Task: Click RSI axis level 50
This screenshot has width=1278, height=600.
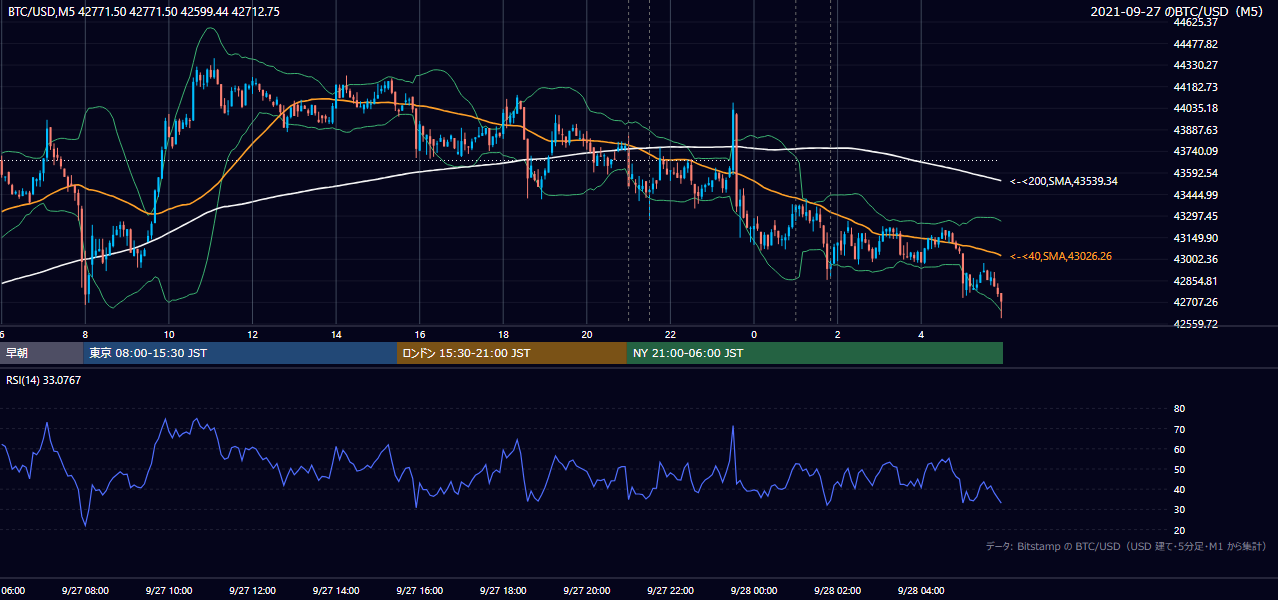Action: (1180, 469)
